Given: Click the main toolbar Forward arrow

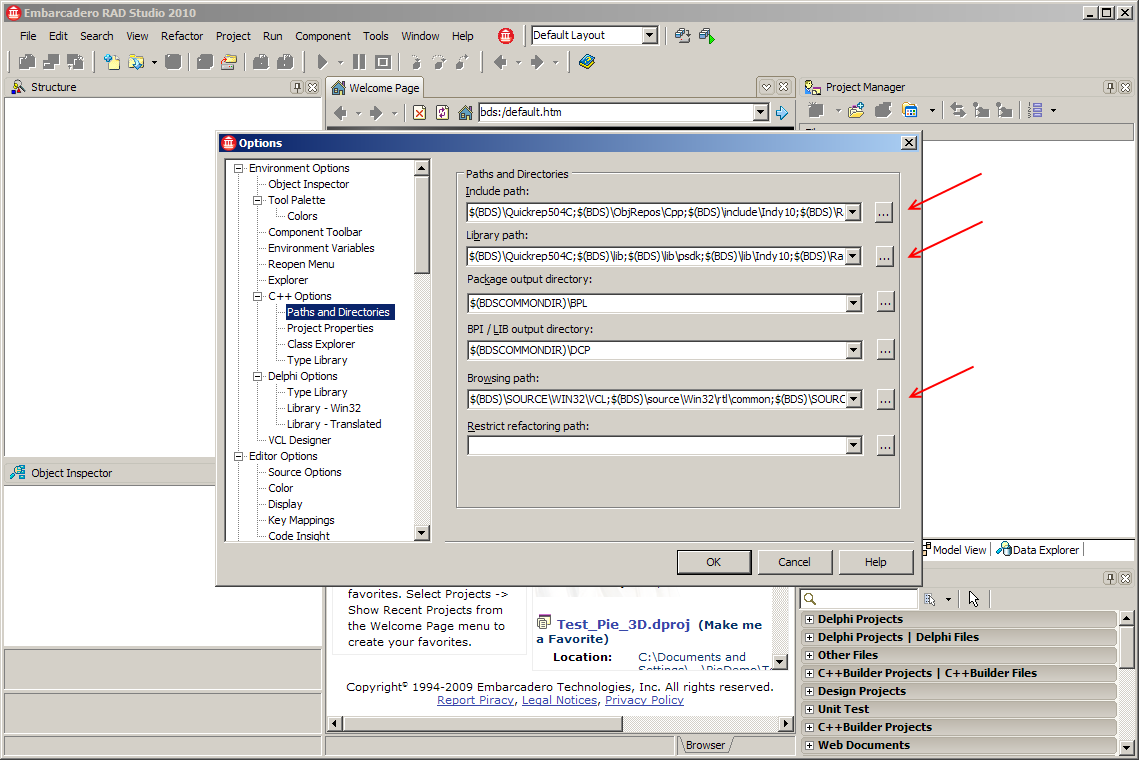Looking at the screenshot, I should click(x=537, y=62).
